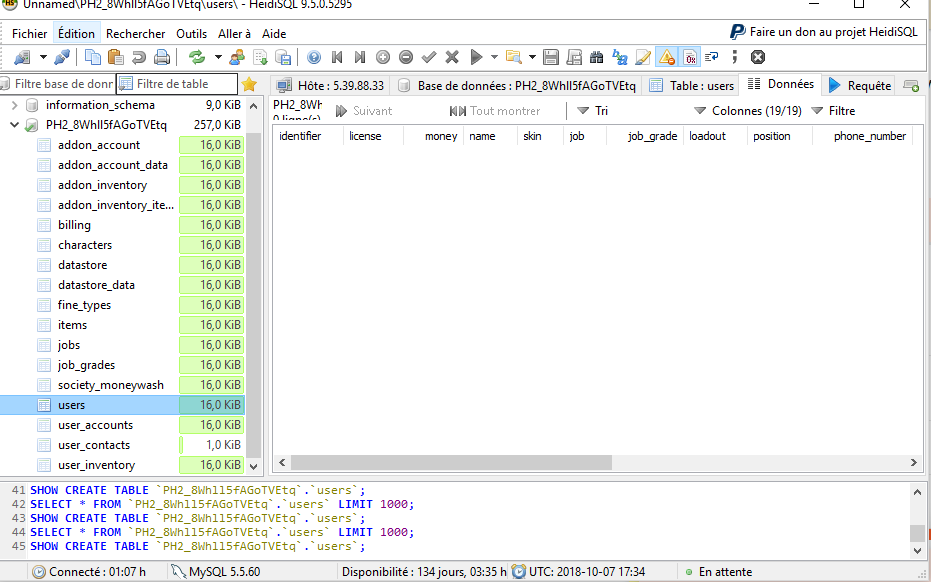
Task: Toggle the warning triangle toolbar button
Action: [666, 57]
